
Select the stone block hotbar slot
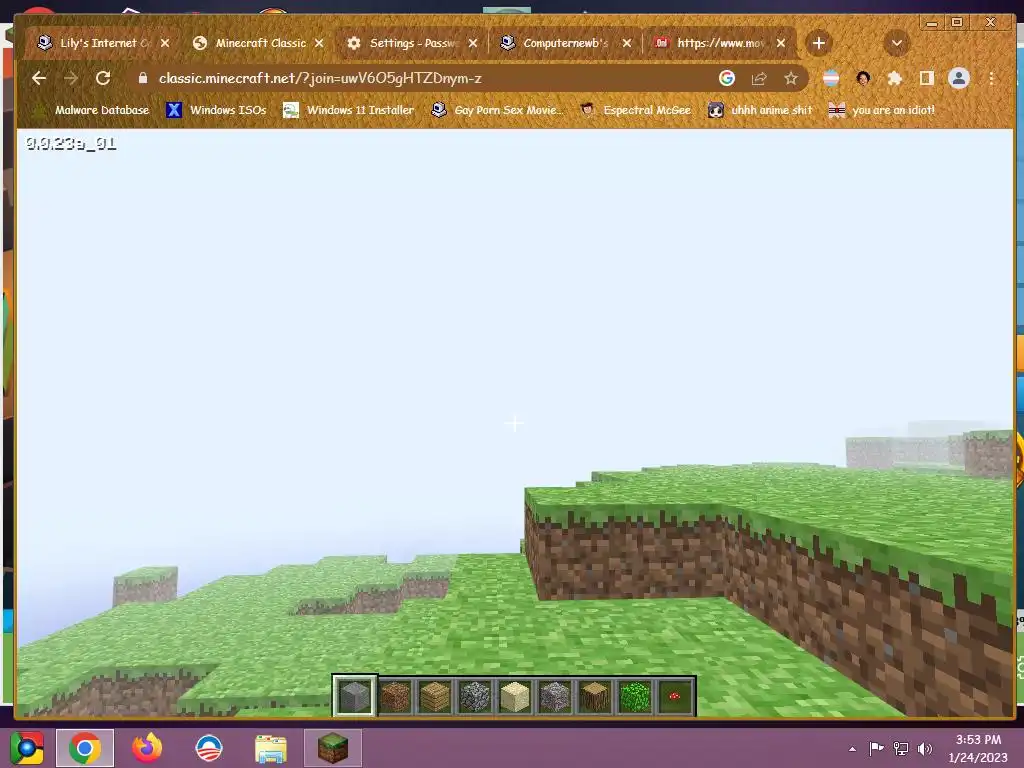355,696
